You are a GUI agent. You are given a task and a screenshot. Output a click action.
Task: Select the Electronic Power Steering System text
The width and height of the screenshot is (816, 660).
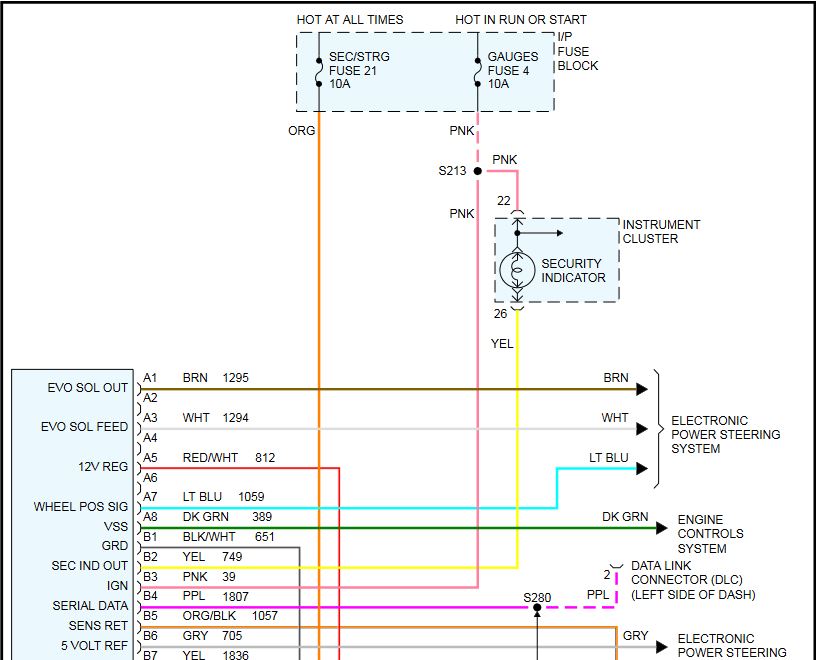click(725, 435)
